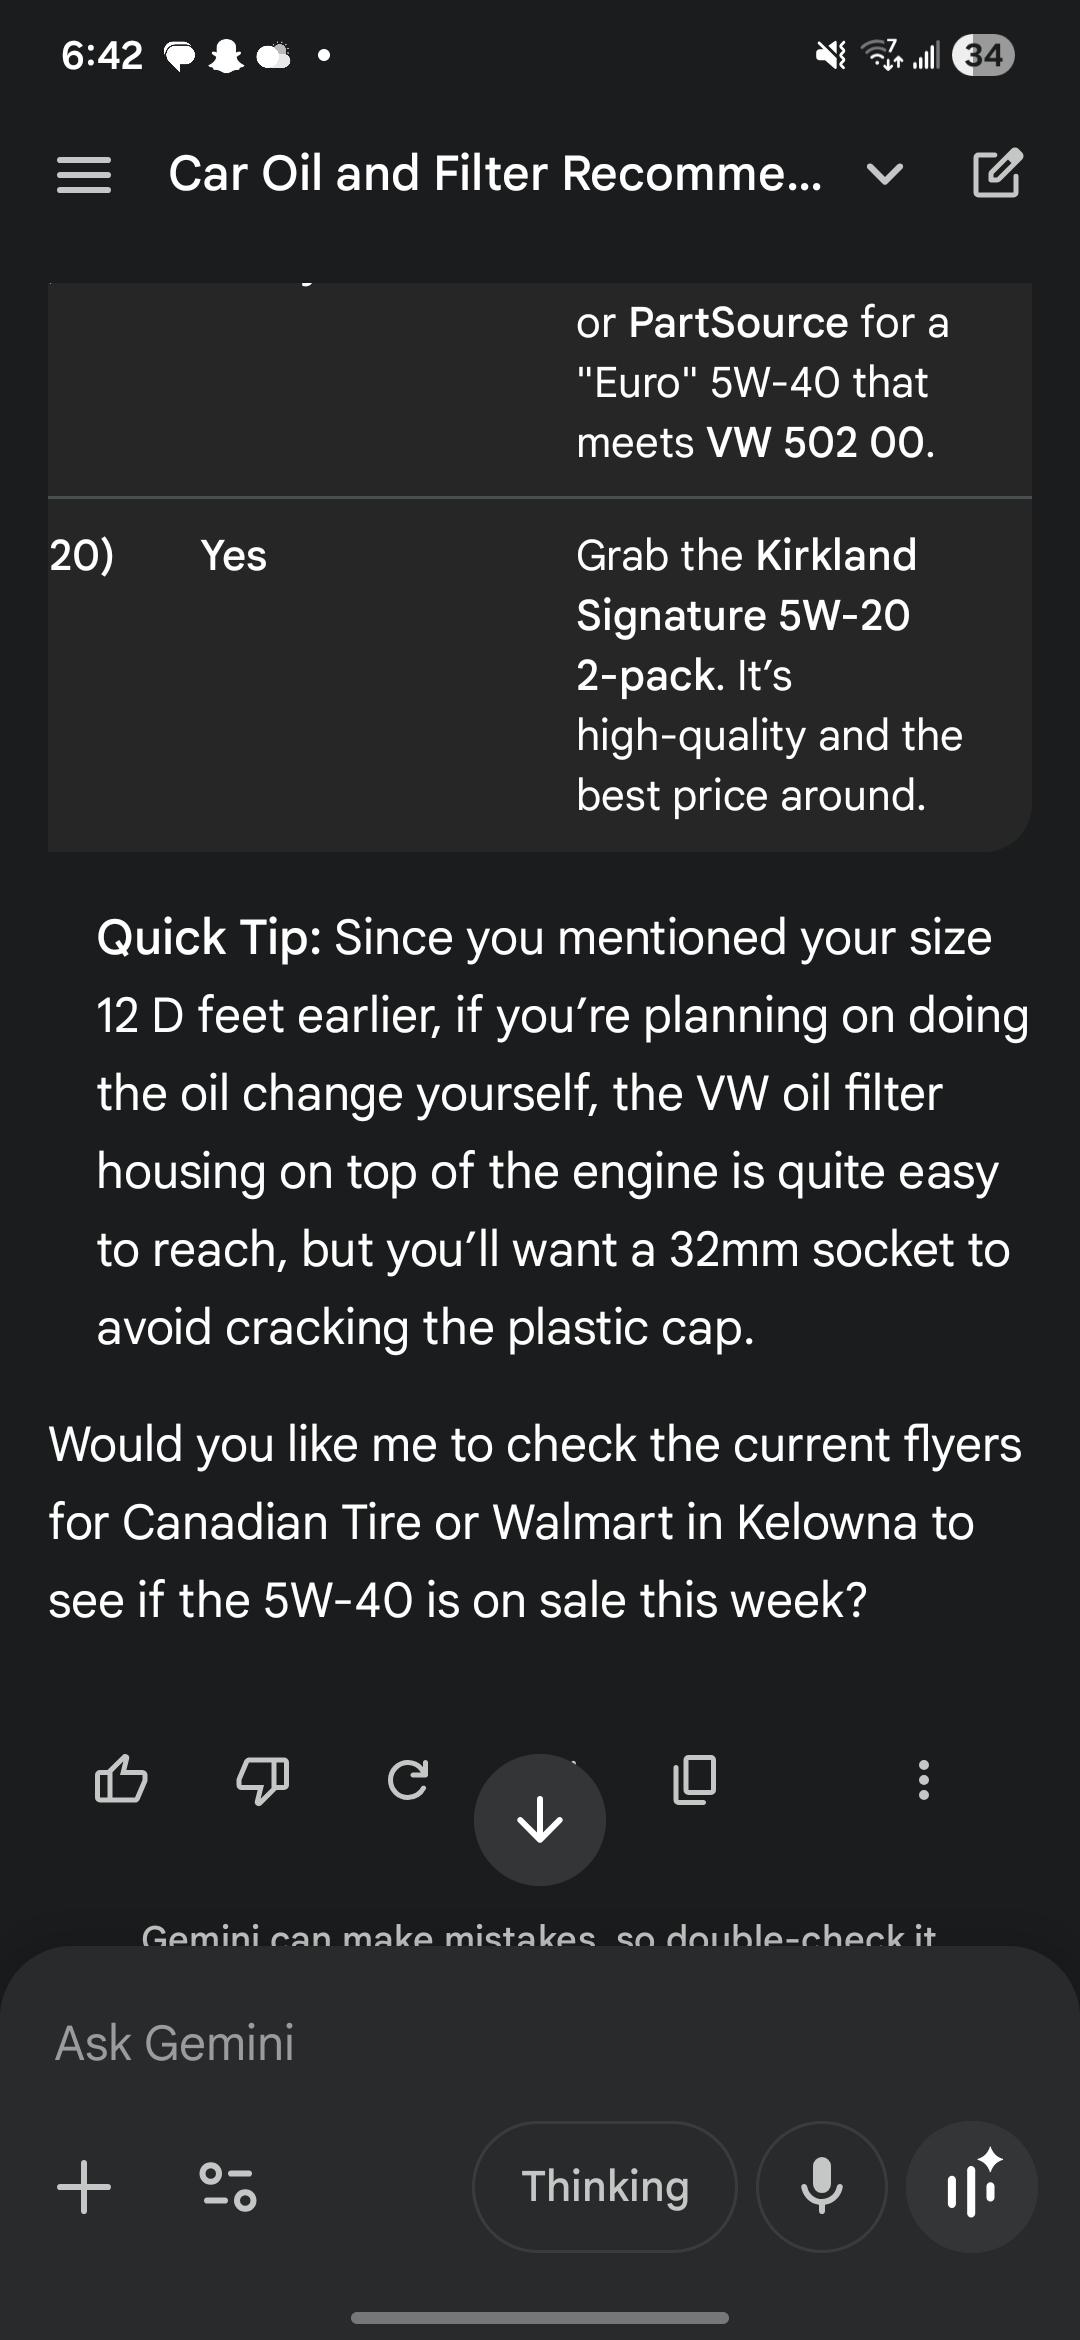The width and height of the screenshot is (1080, 2340).
Task: Start a new chat with compose icon
Action: [996, 173]
